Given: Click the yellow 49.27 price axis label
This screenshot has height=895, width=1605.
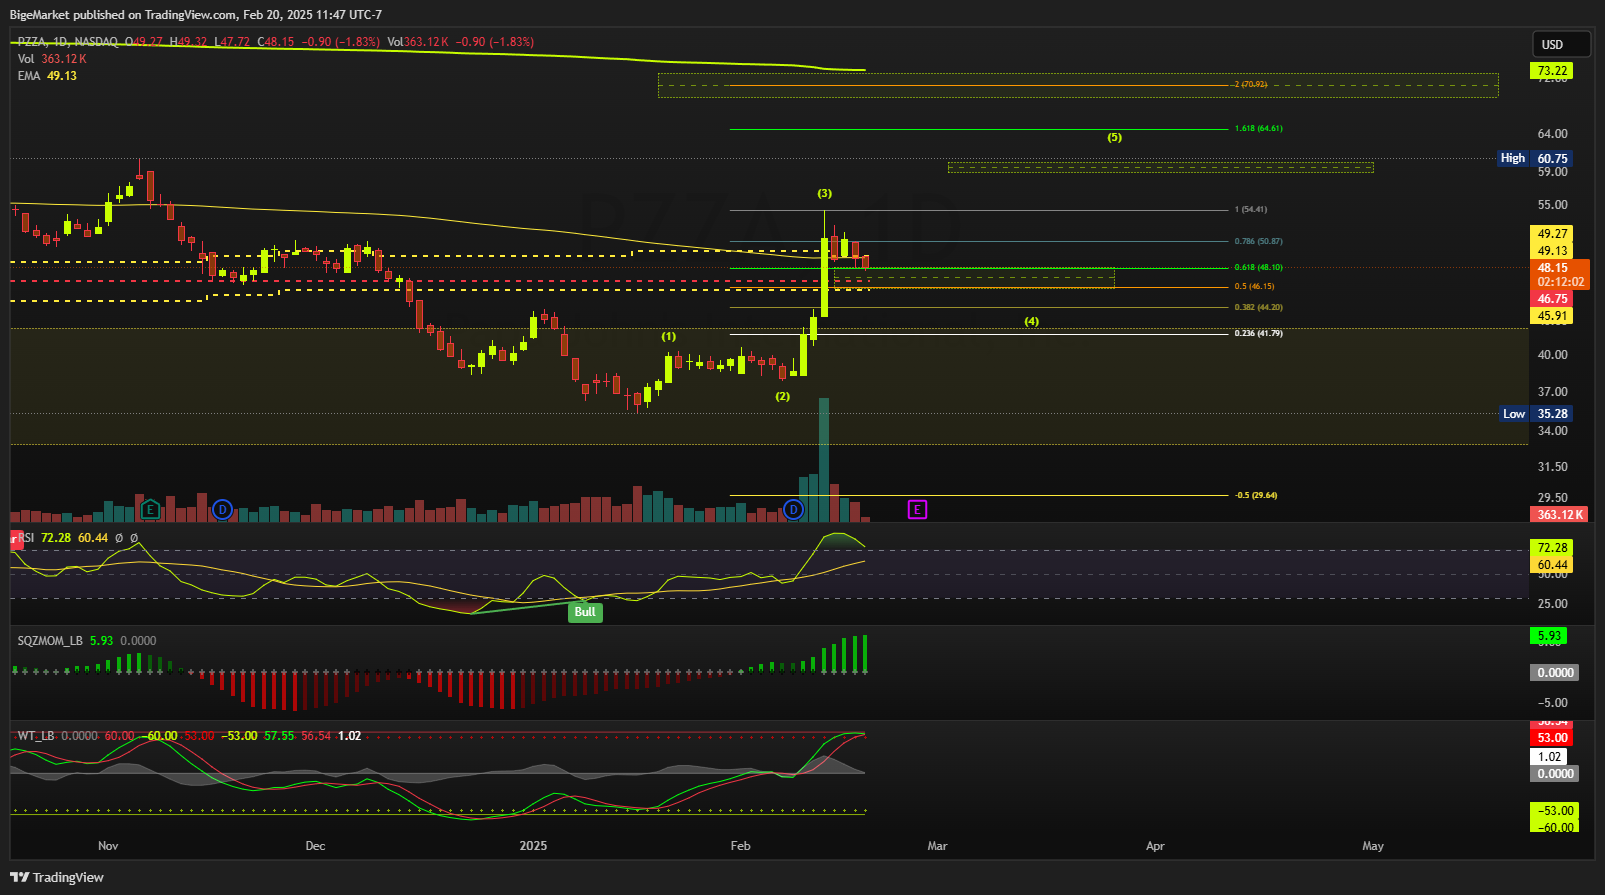Looking at the screenshot, I should 1552,234.
